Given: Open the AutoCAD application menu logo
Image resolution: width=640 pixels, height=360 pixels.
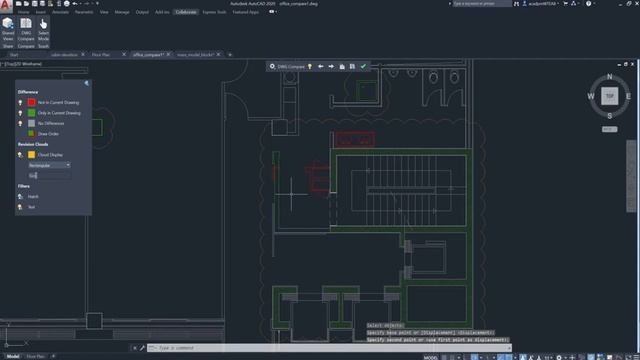Looking at the screenshot, I should pyautogui.click(x=5, y=5).
